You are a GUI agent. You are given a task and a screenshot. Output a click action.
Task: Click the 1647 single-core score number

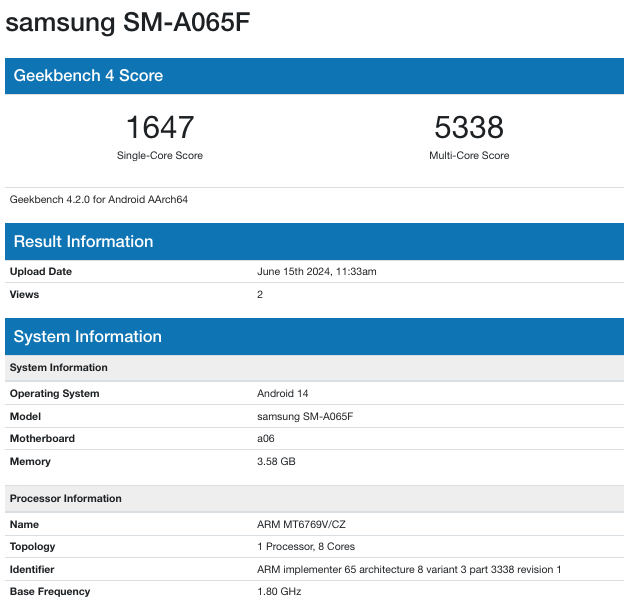[x=159, y=128]
